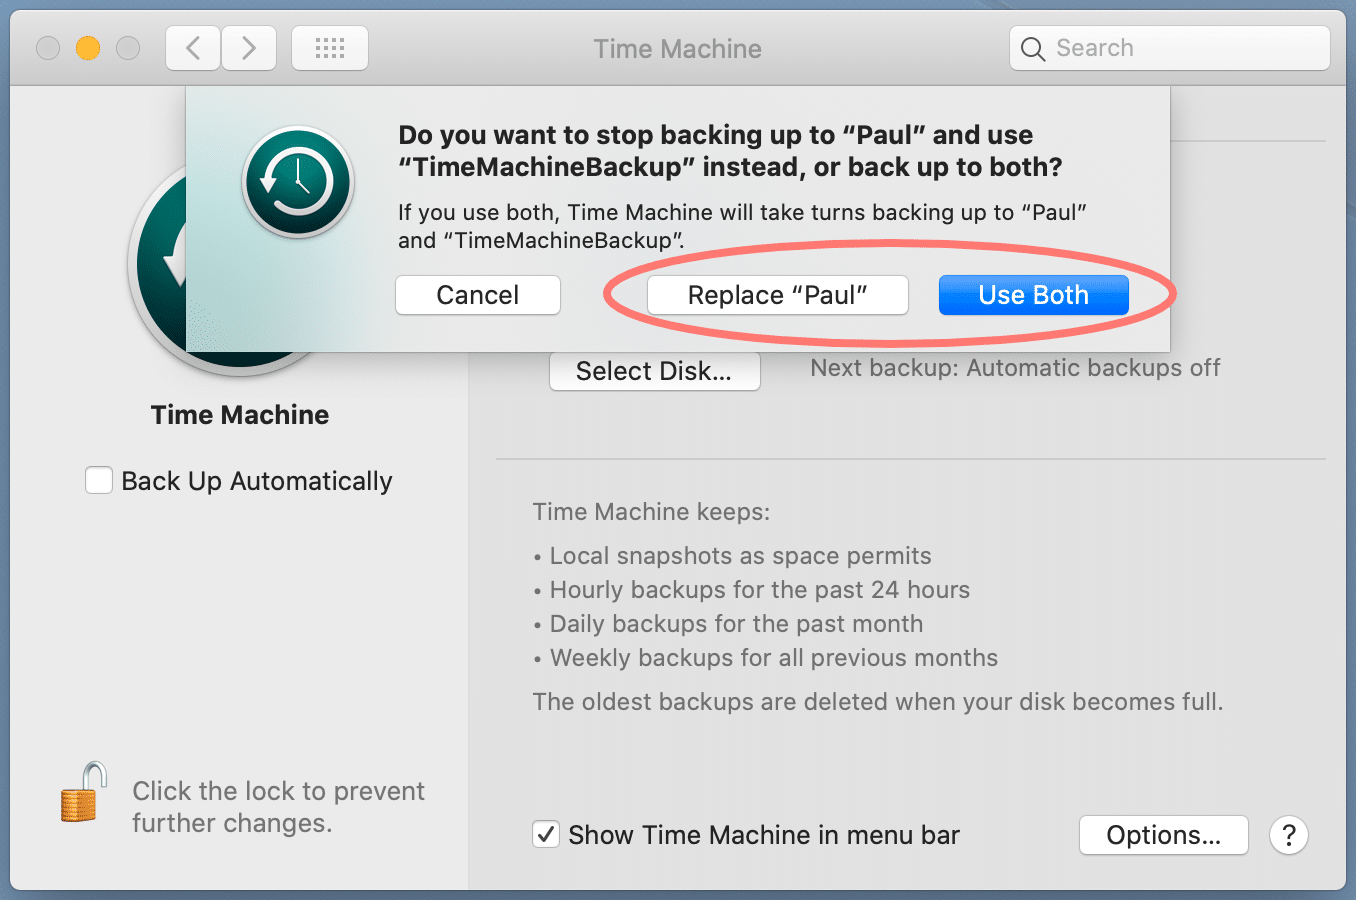Open the help question mark icon
Viewport: 1356px width, 900px height.
coord(1288,835)
